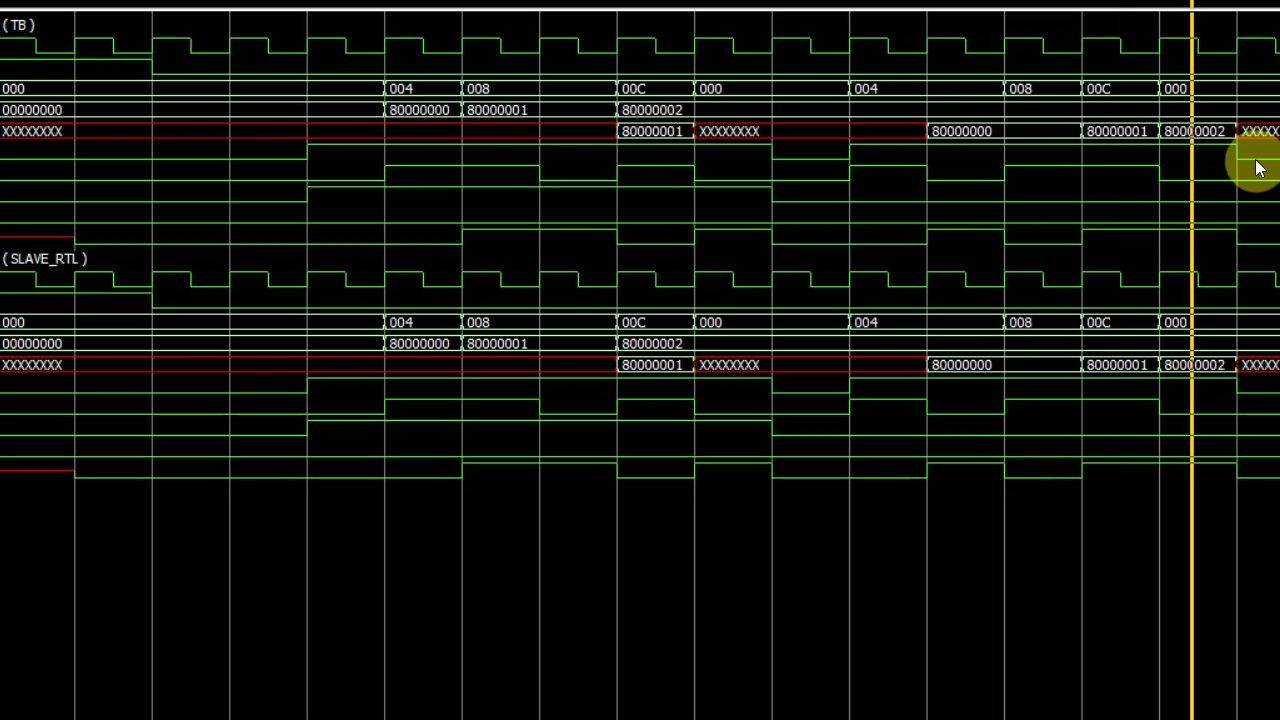Click 80000002 in SLAVE_RTL row starting with XXXXXXXX
The height and width of the screenshot is (720, 1280).
click(x=1194, y=365)
